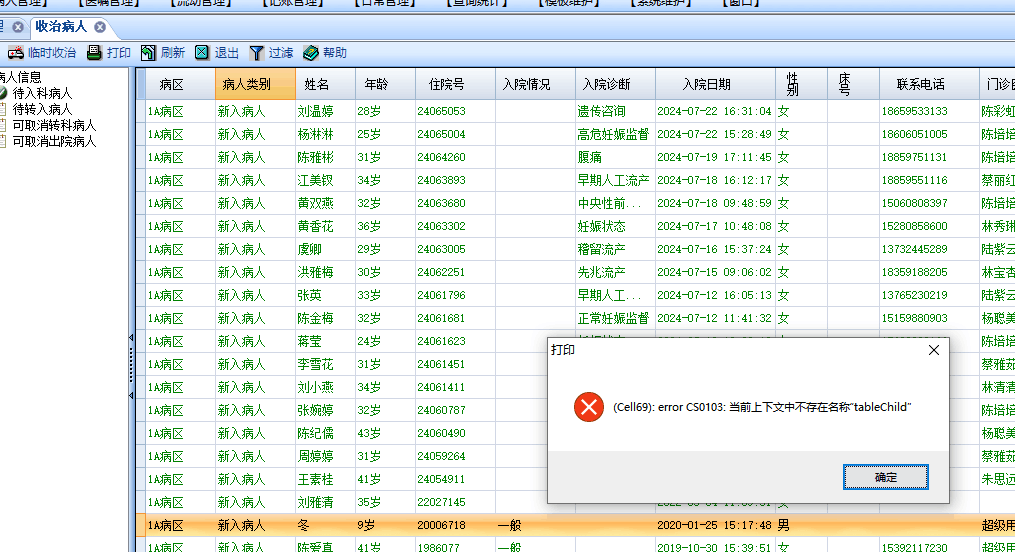Click phone number 13732445289
The height and width of the screenshot is (552, 1015).
[914, 249]
